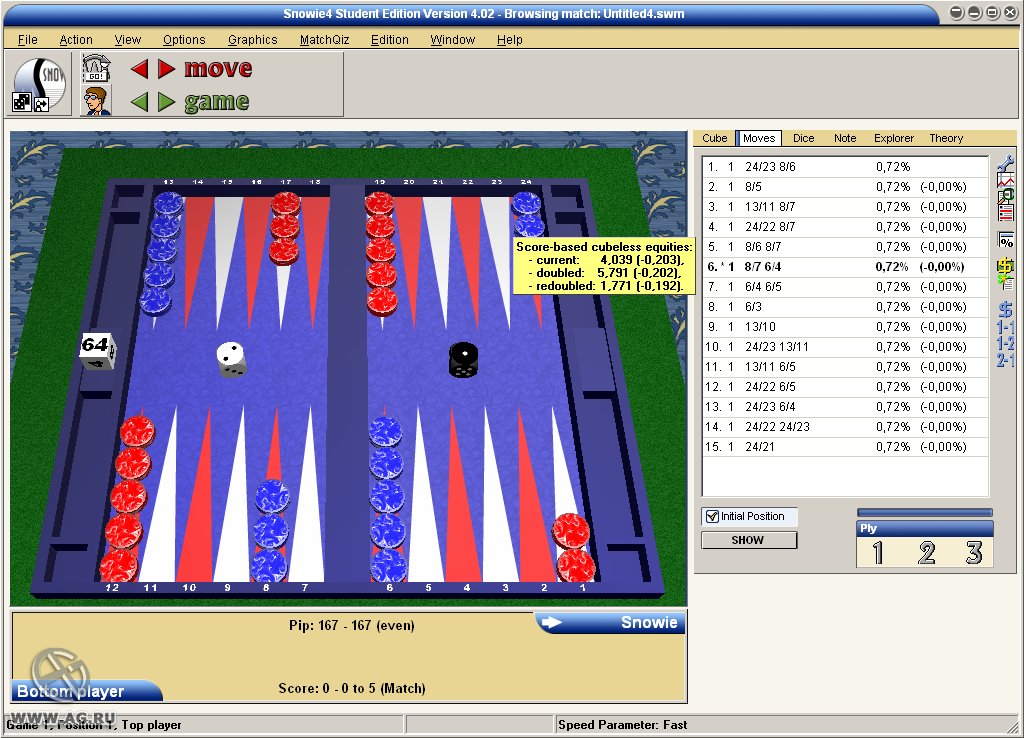Click the SHOW button

pyautogui.click(x=748, y=540)
